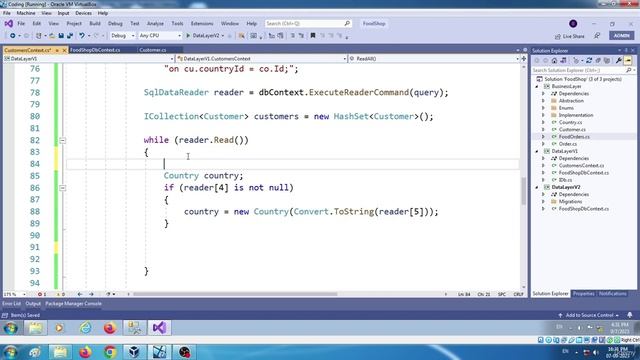Viewport: 640px width, 360px height.
Task: Click the Internet Explorer icon in VM taskbar
Action: [85, 328]
